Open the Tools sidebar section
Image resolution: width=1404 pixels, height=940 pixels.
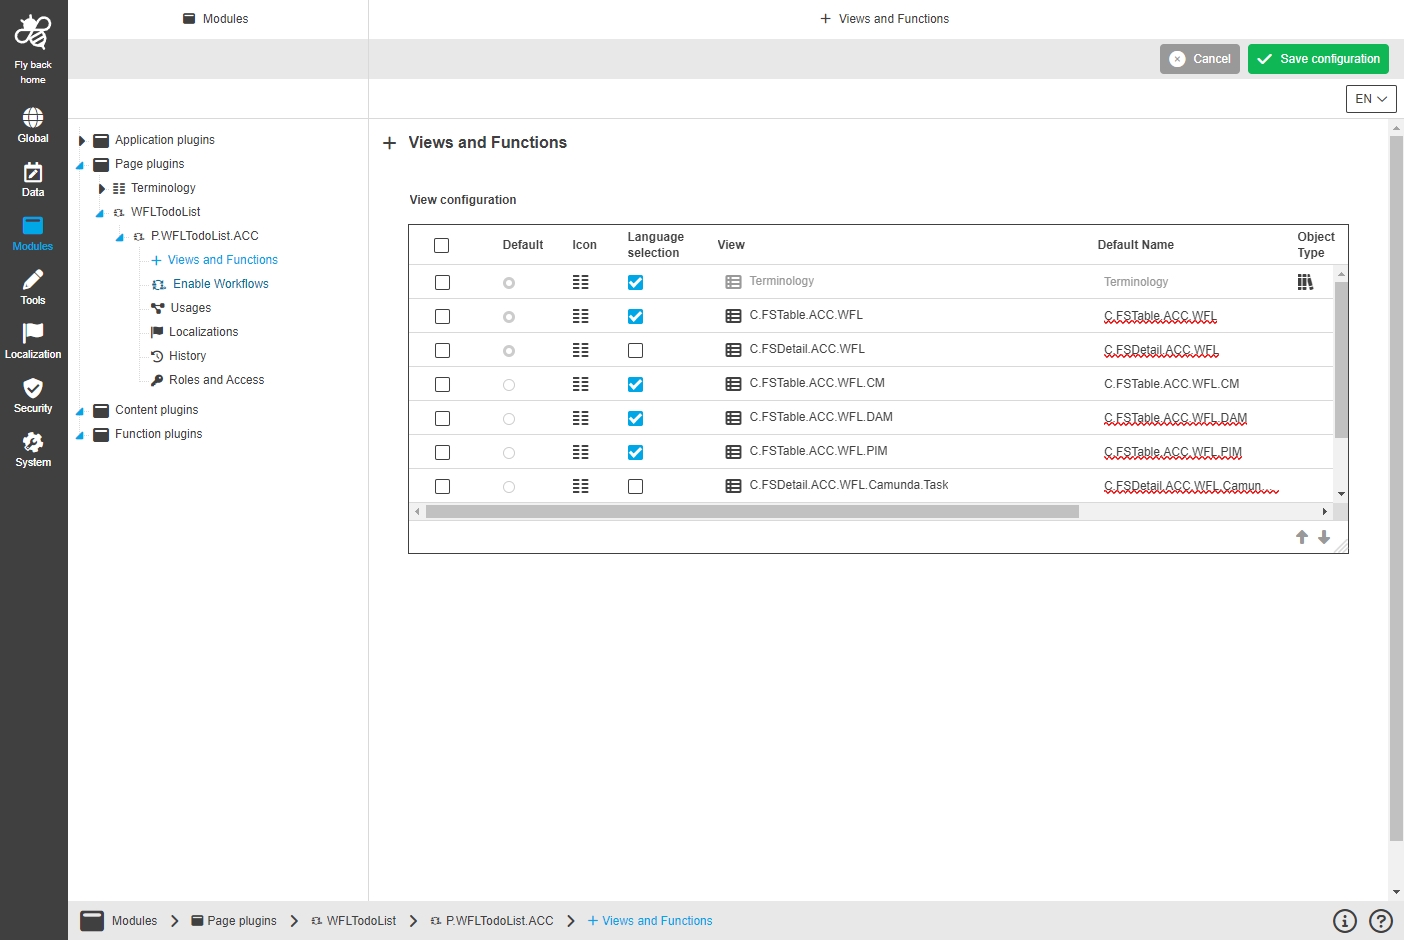(x=33, y=287)
